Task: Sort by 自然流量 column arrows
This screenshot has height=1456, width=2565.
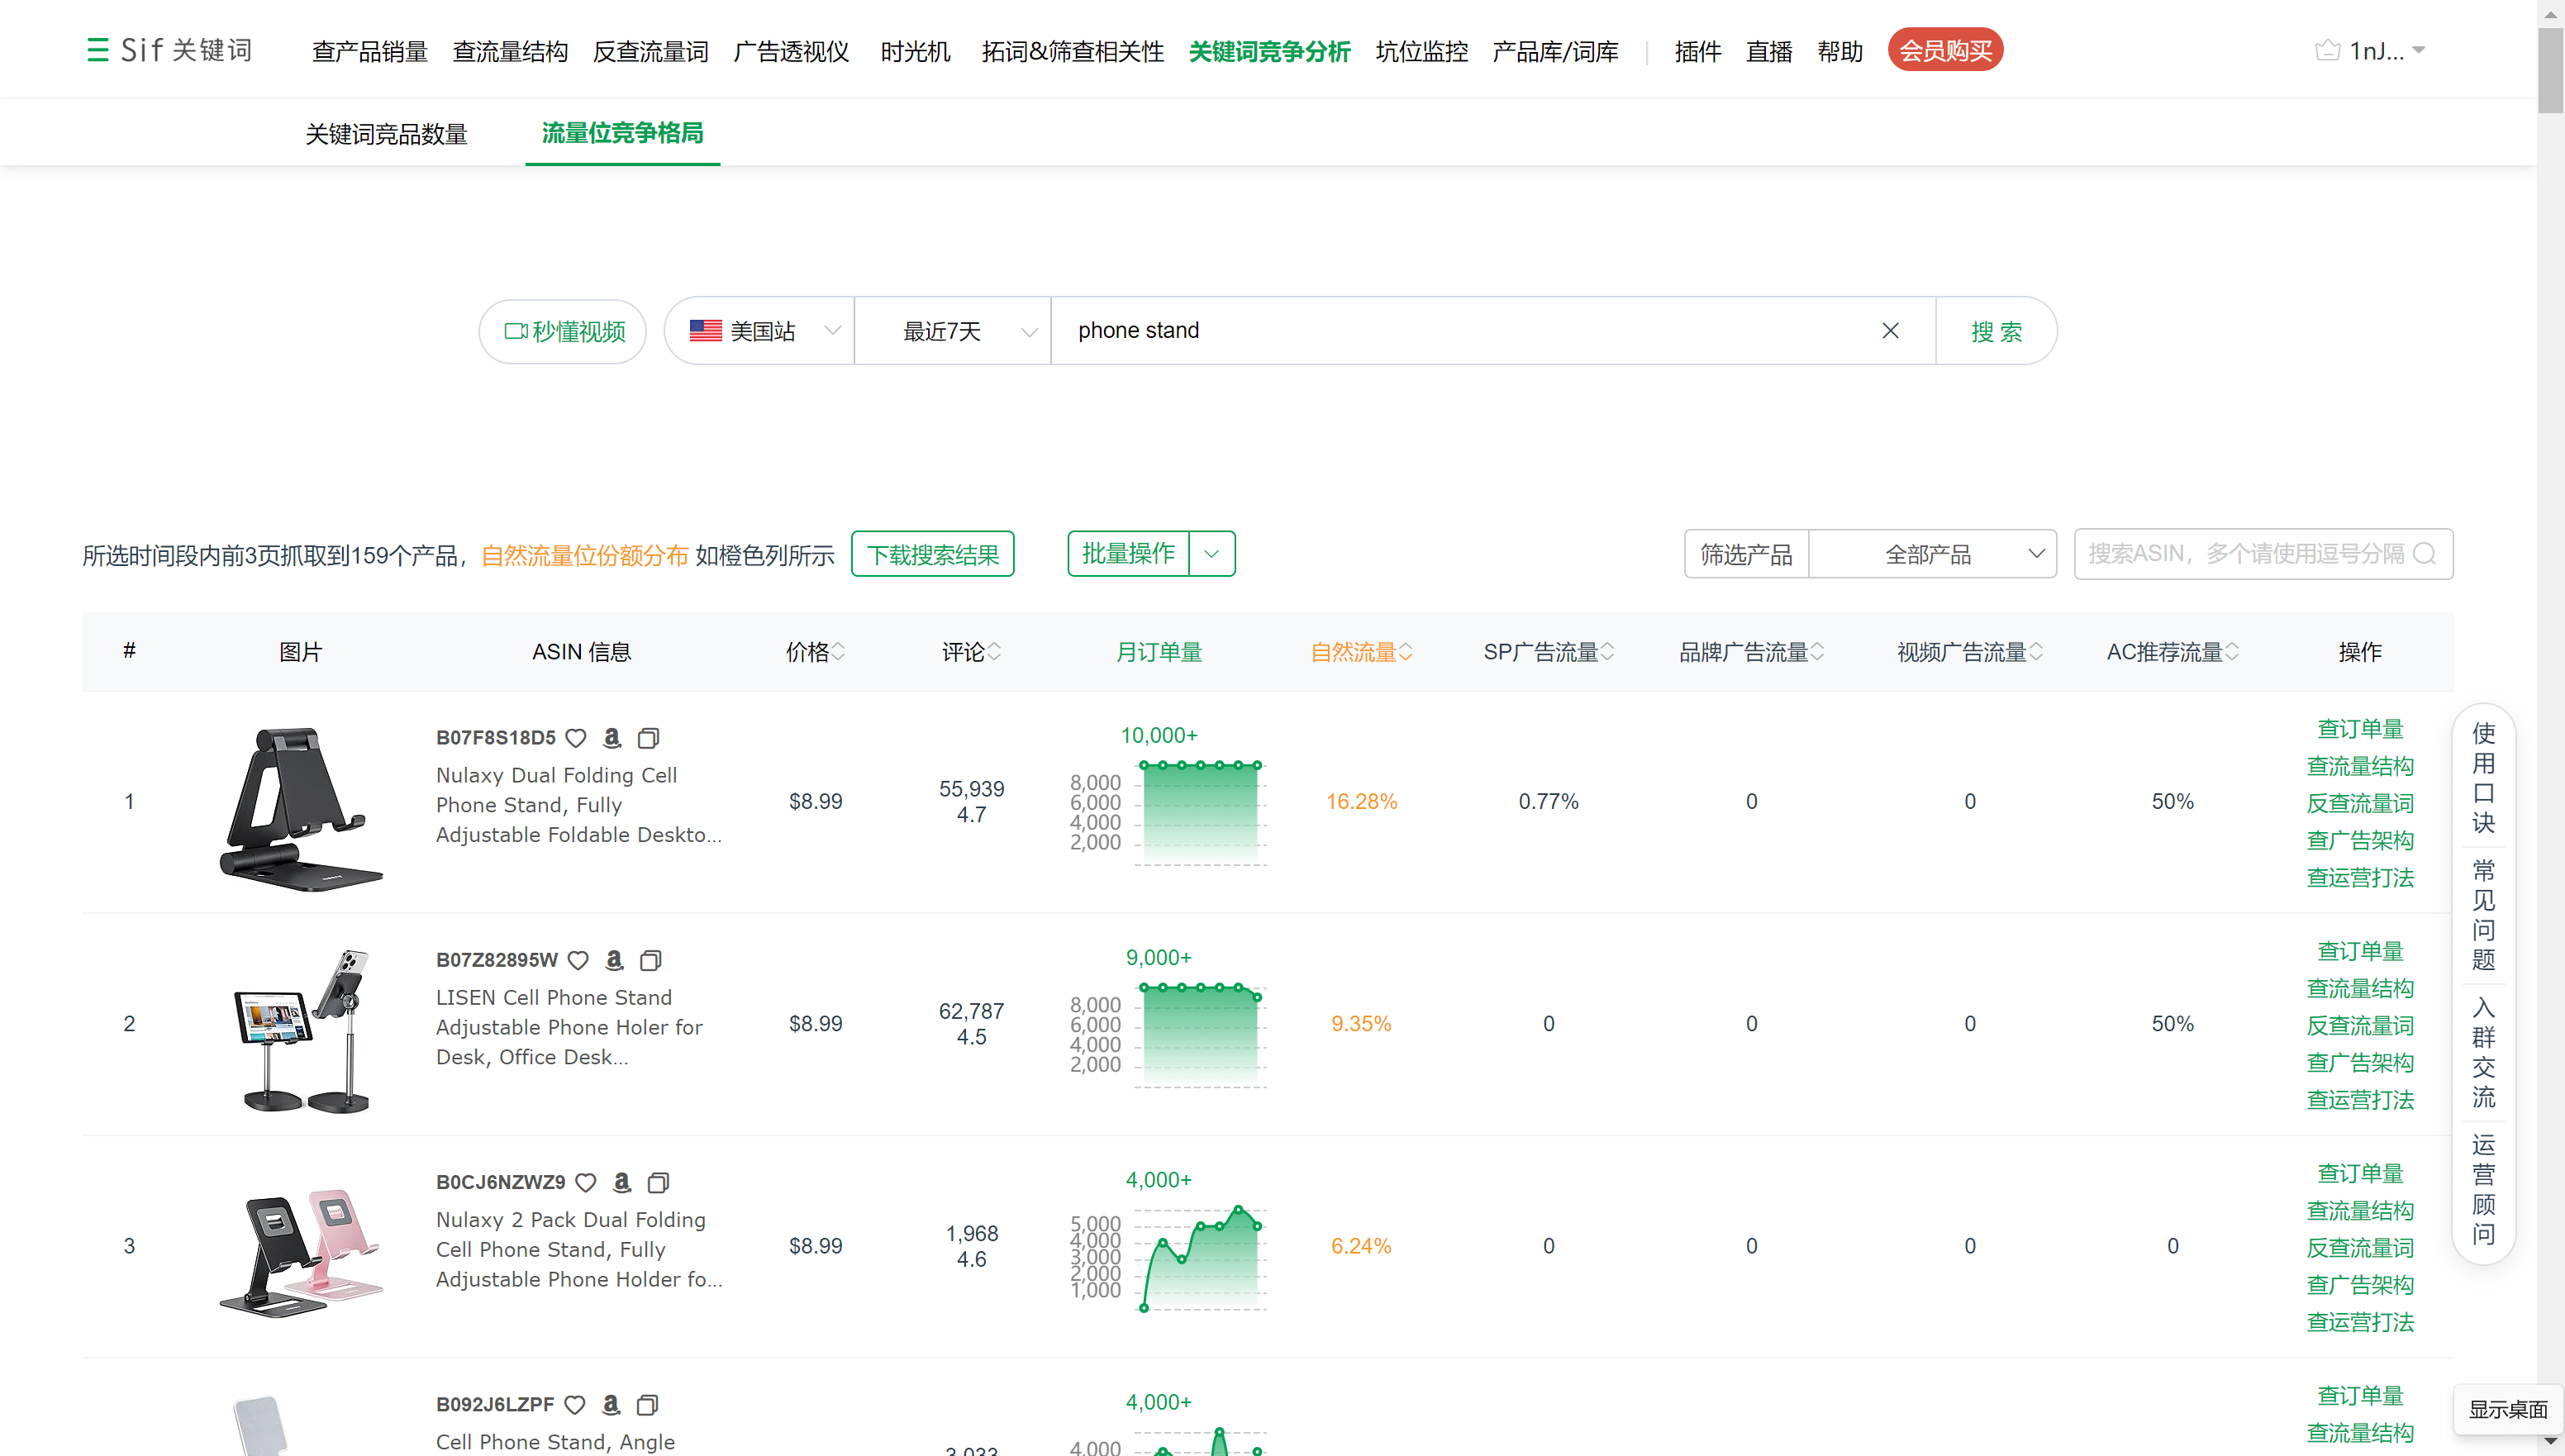Action: coord(1405,652)
